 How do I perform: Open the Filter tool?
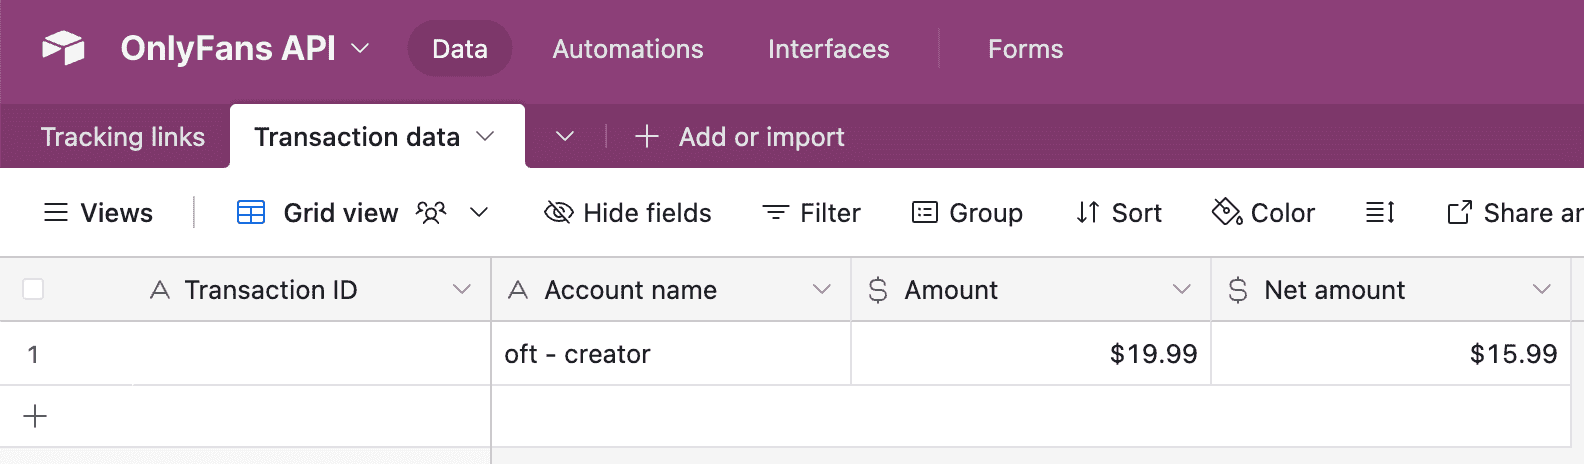[812, 213]
